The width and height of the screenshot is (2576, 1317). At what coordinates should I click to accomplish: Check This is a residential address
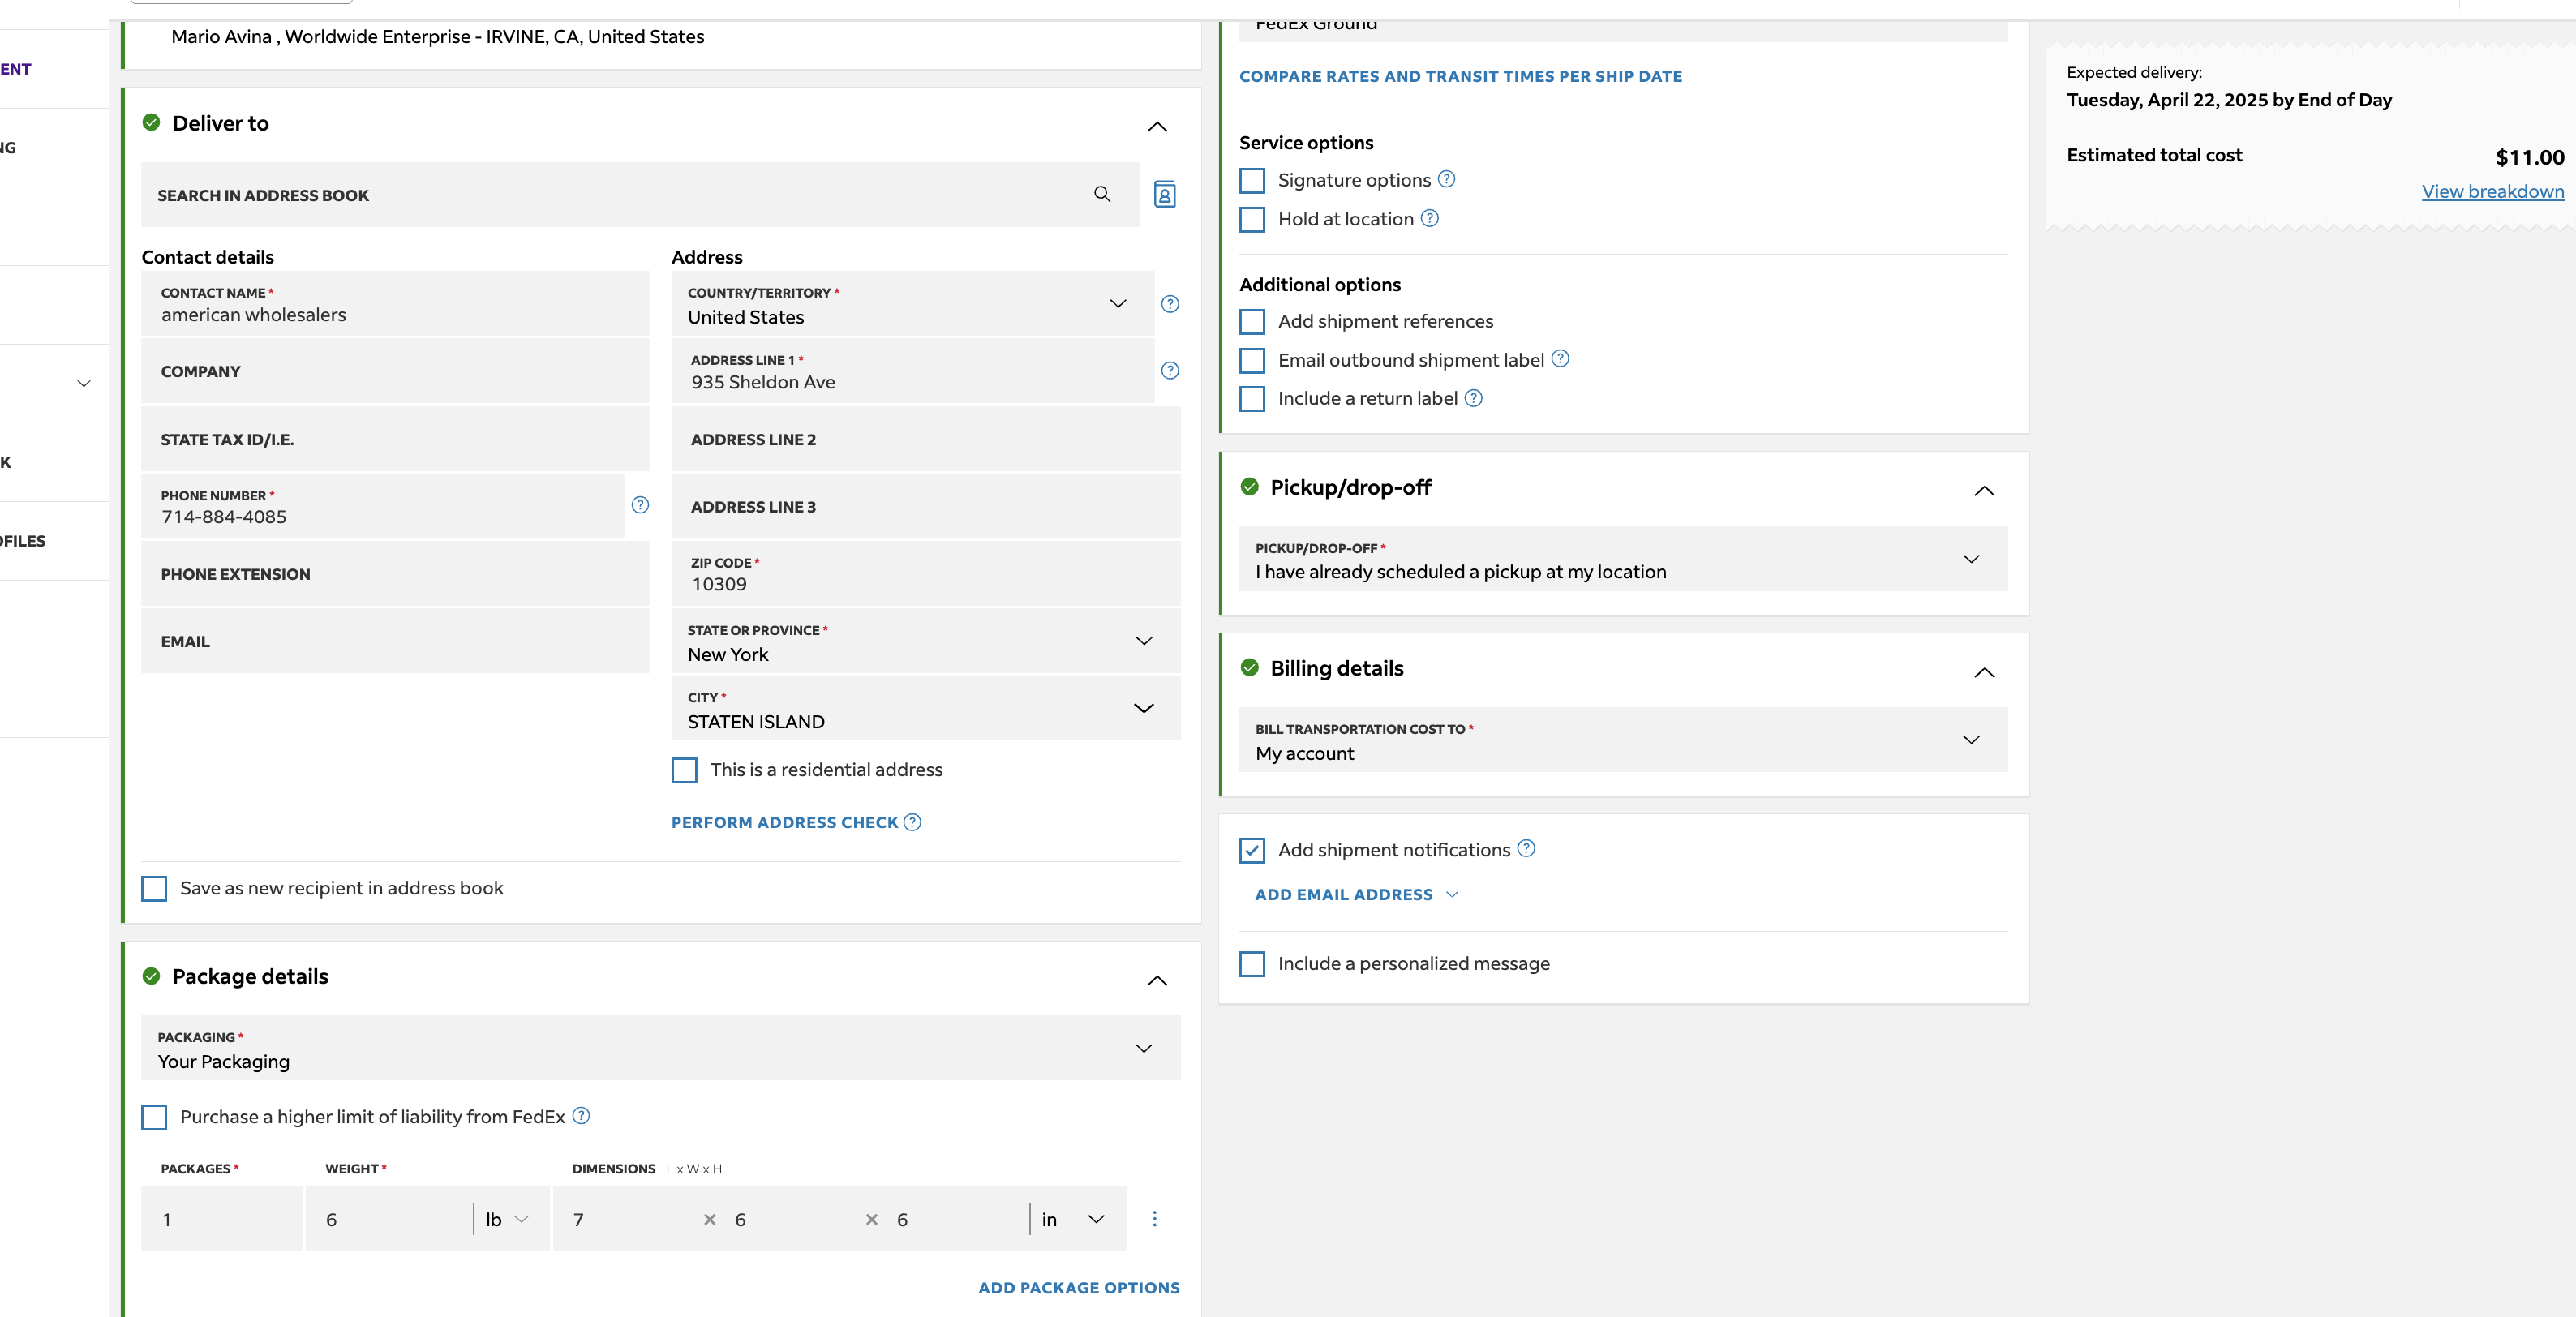pyautogui.click(x=684, y=770)
